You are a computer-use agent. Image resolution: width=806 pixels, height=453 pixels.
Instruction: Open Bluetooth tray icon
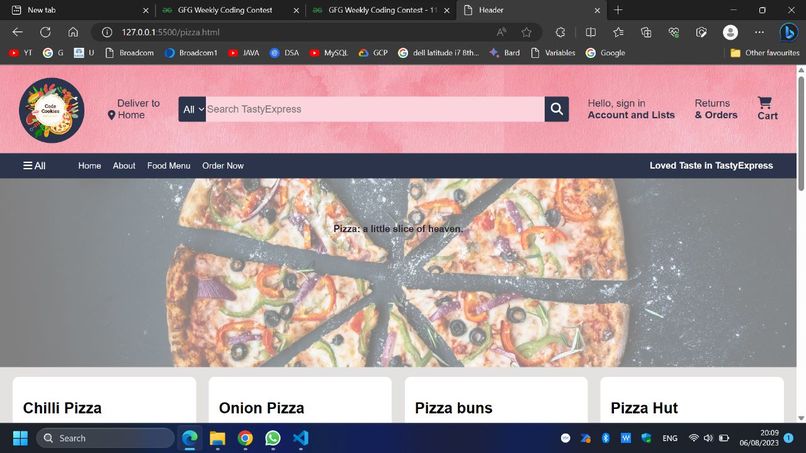(606, 438)
